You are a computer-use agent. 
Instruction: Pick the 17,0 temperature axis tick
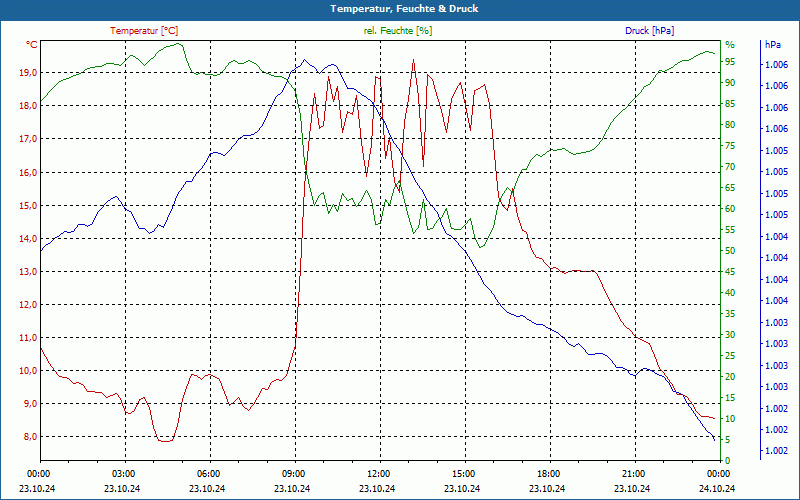pyautogui.click(x=28, y=139)
